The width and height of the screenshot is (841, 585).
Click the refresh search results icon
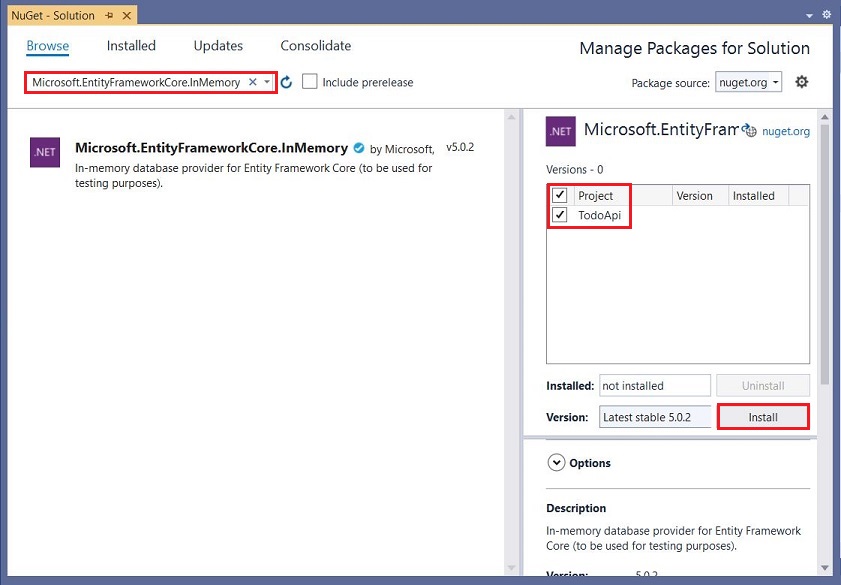click(x=287, y=82)
